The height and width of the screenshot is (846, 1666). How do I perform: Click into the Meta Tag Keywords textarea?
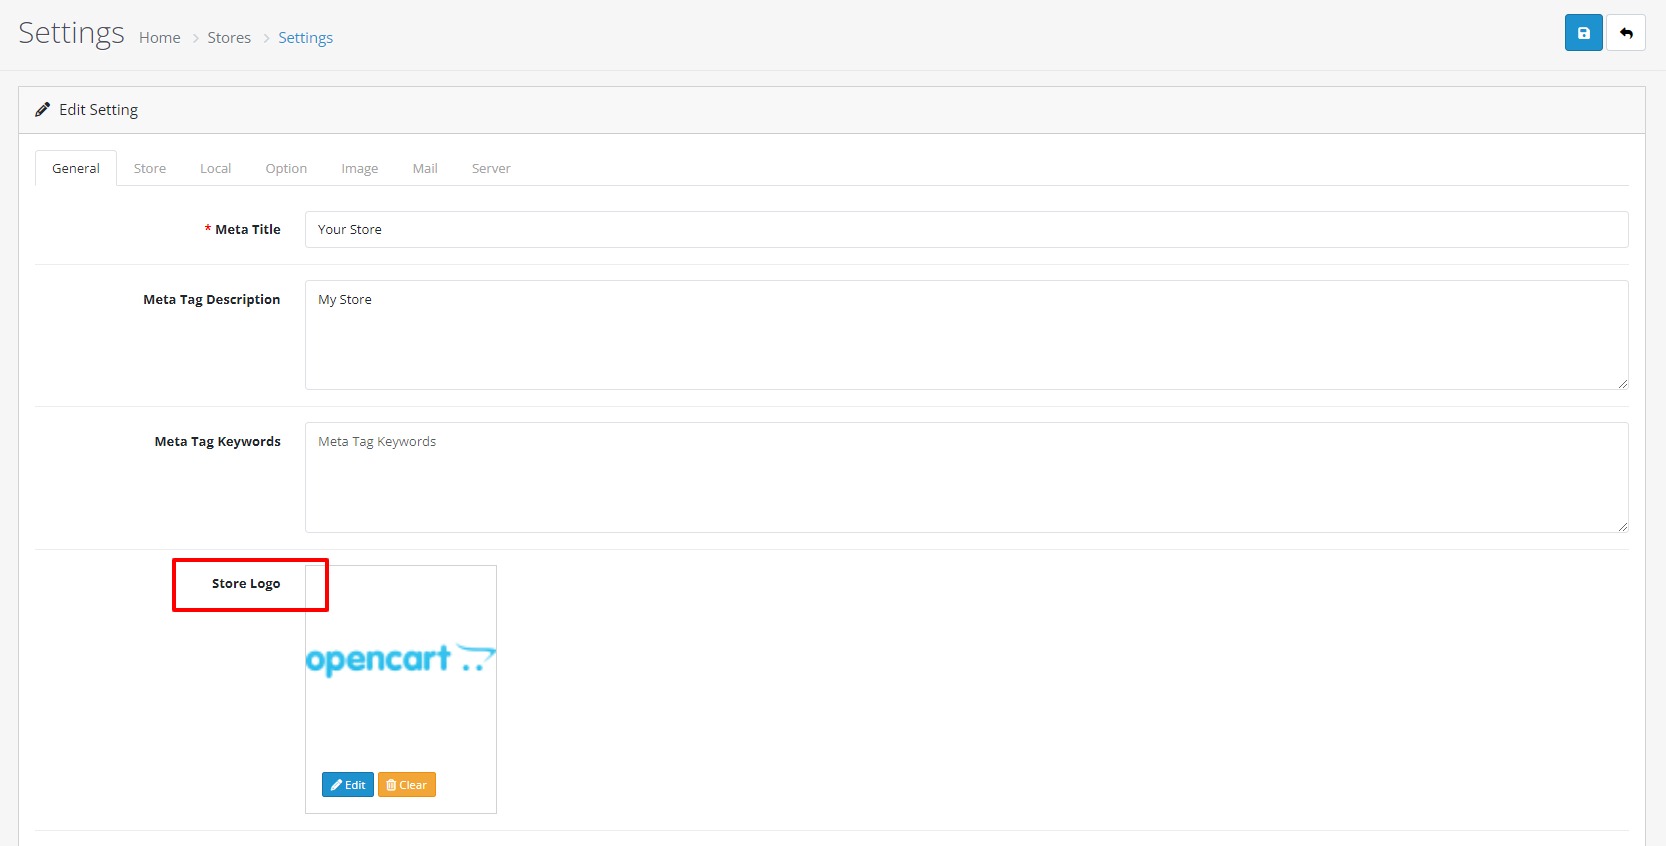(x=966, y=477)
